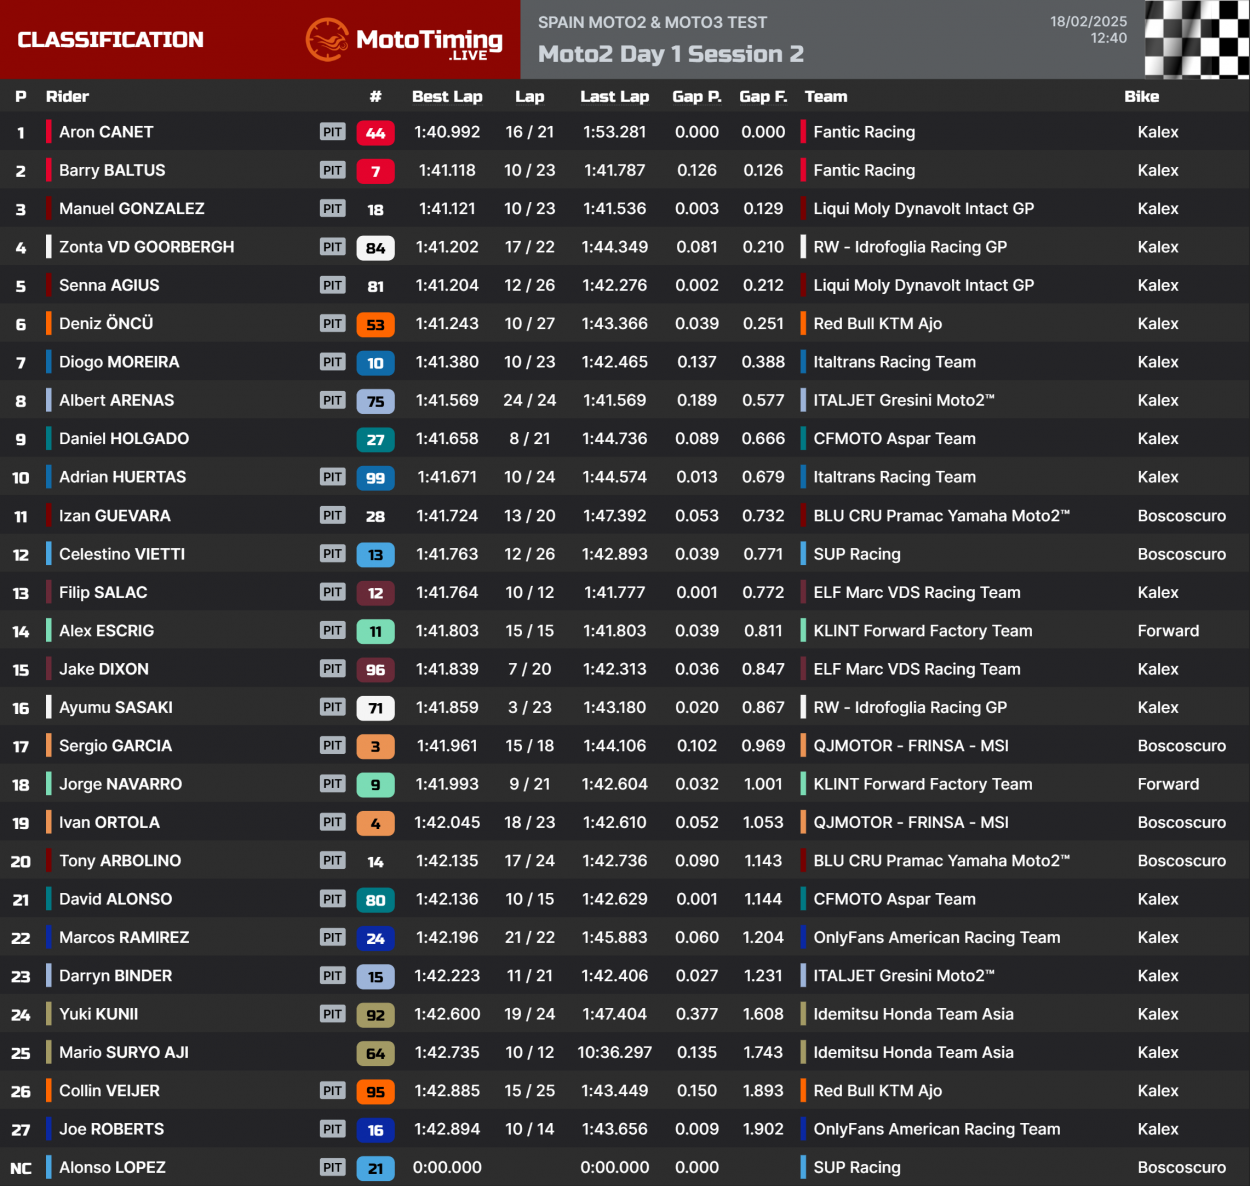This screenshot has width=1250, height=1186.
Task: Click the Gap F. column header
Action: [763, 97]
